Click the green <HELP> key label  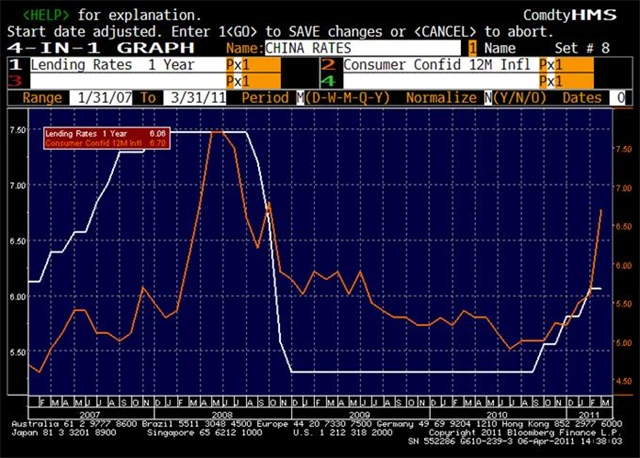coord(46,15)
